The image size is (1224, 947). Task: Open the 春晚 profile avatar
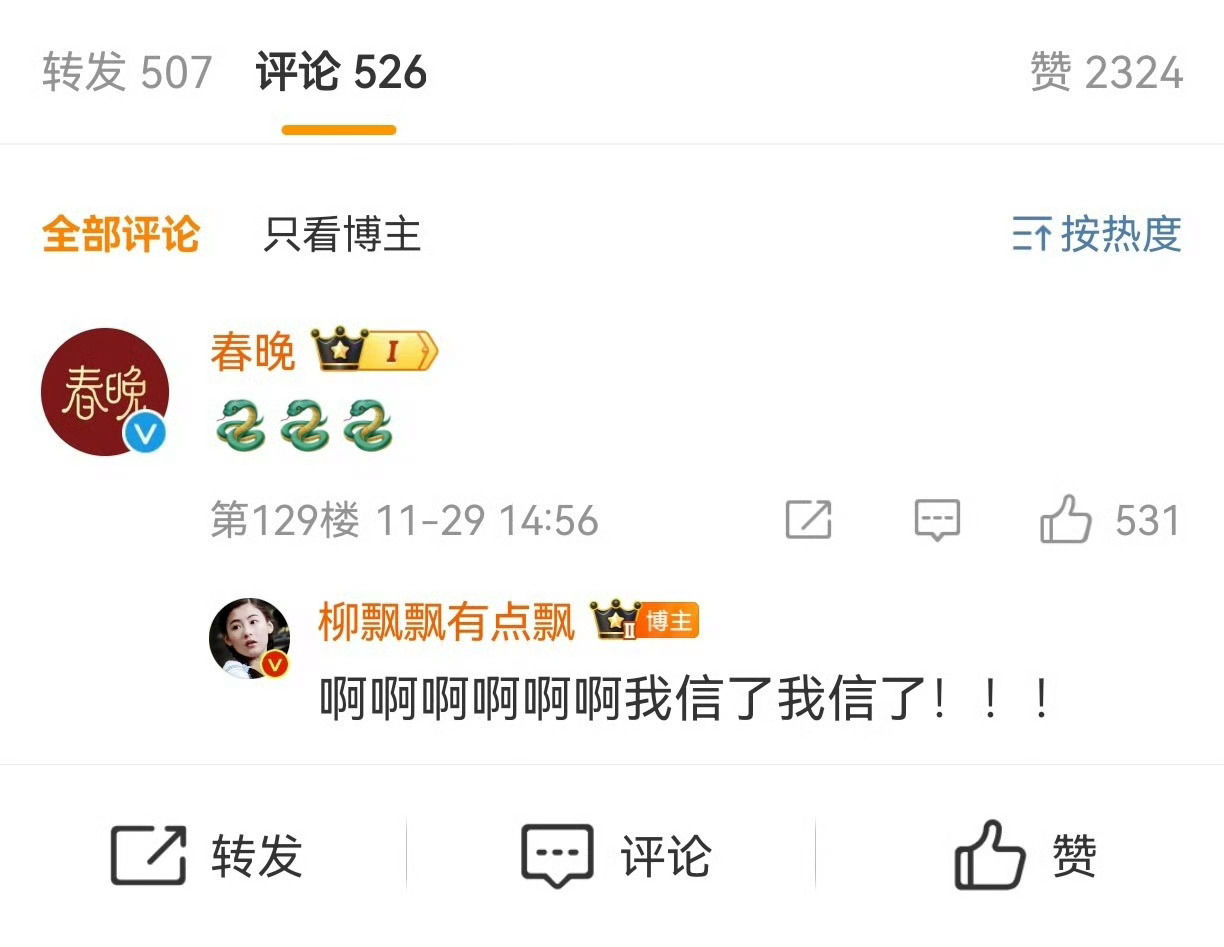point(105,392)
